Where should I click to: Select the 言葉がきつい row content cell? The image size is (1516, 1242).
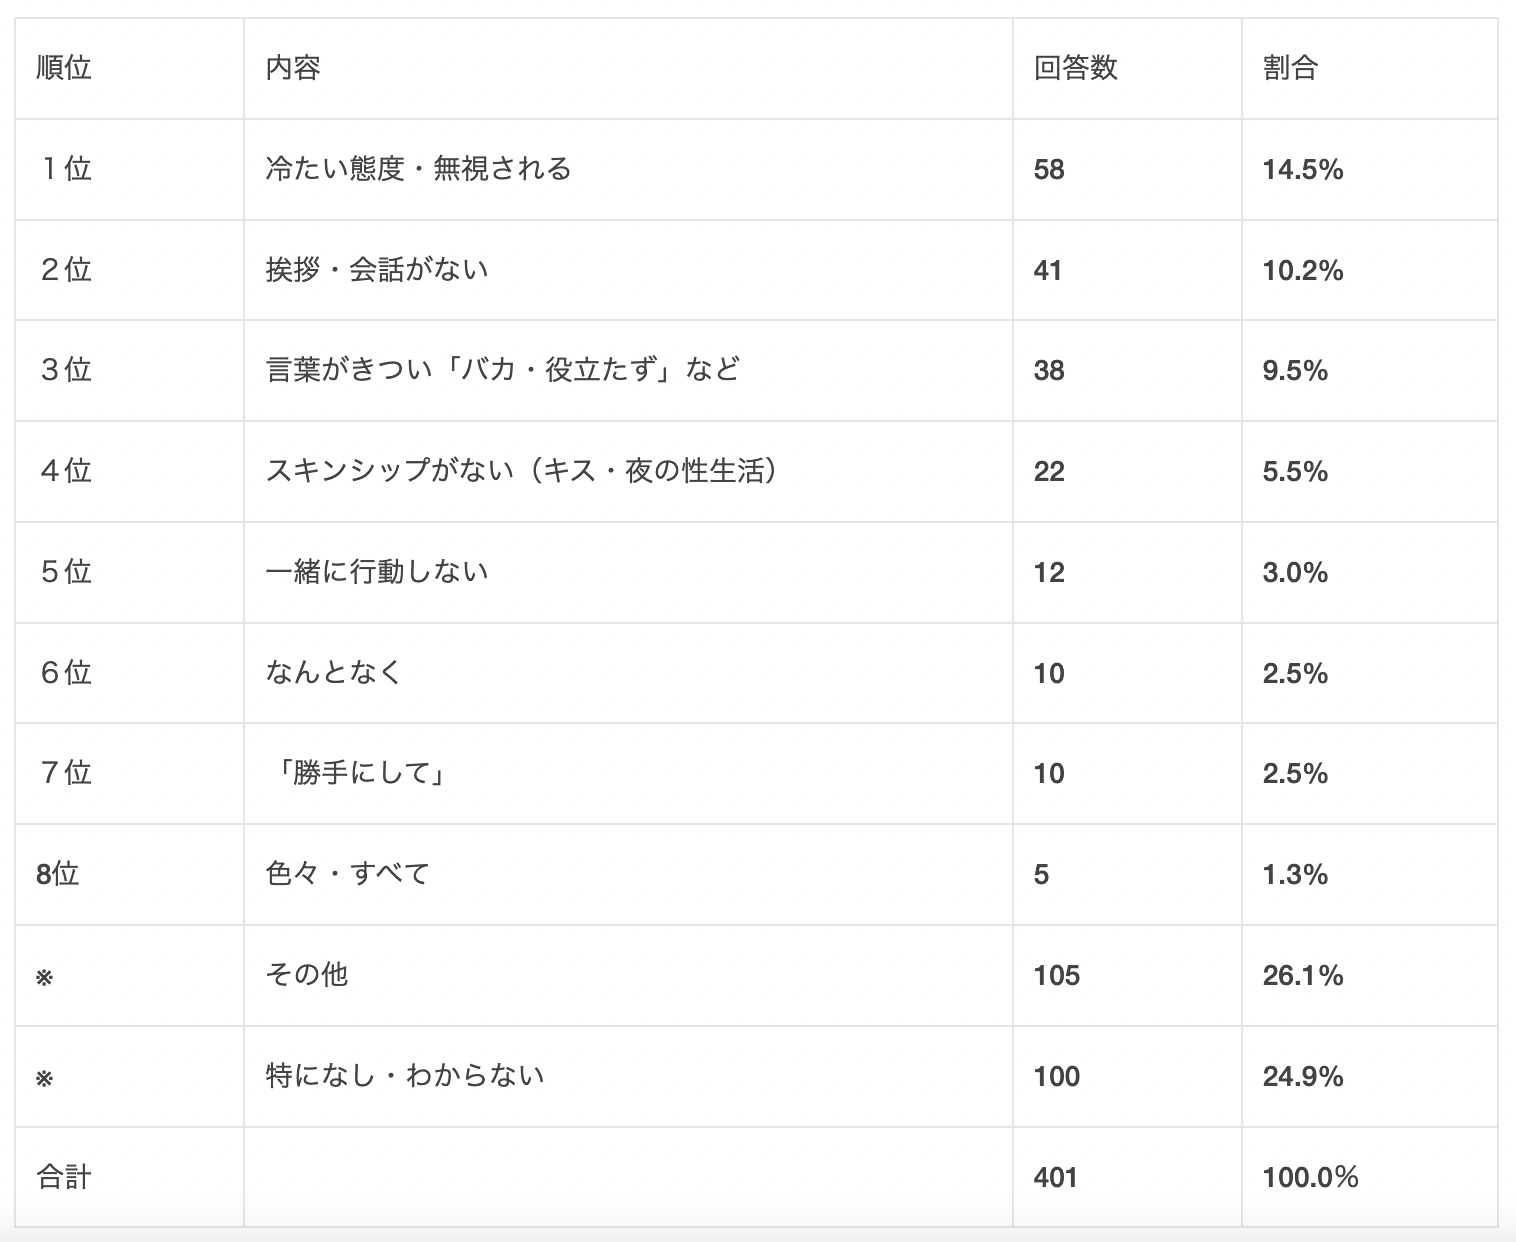tap(502, 370)
